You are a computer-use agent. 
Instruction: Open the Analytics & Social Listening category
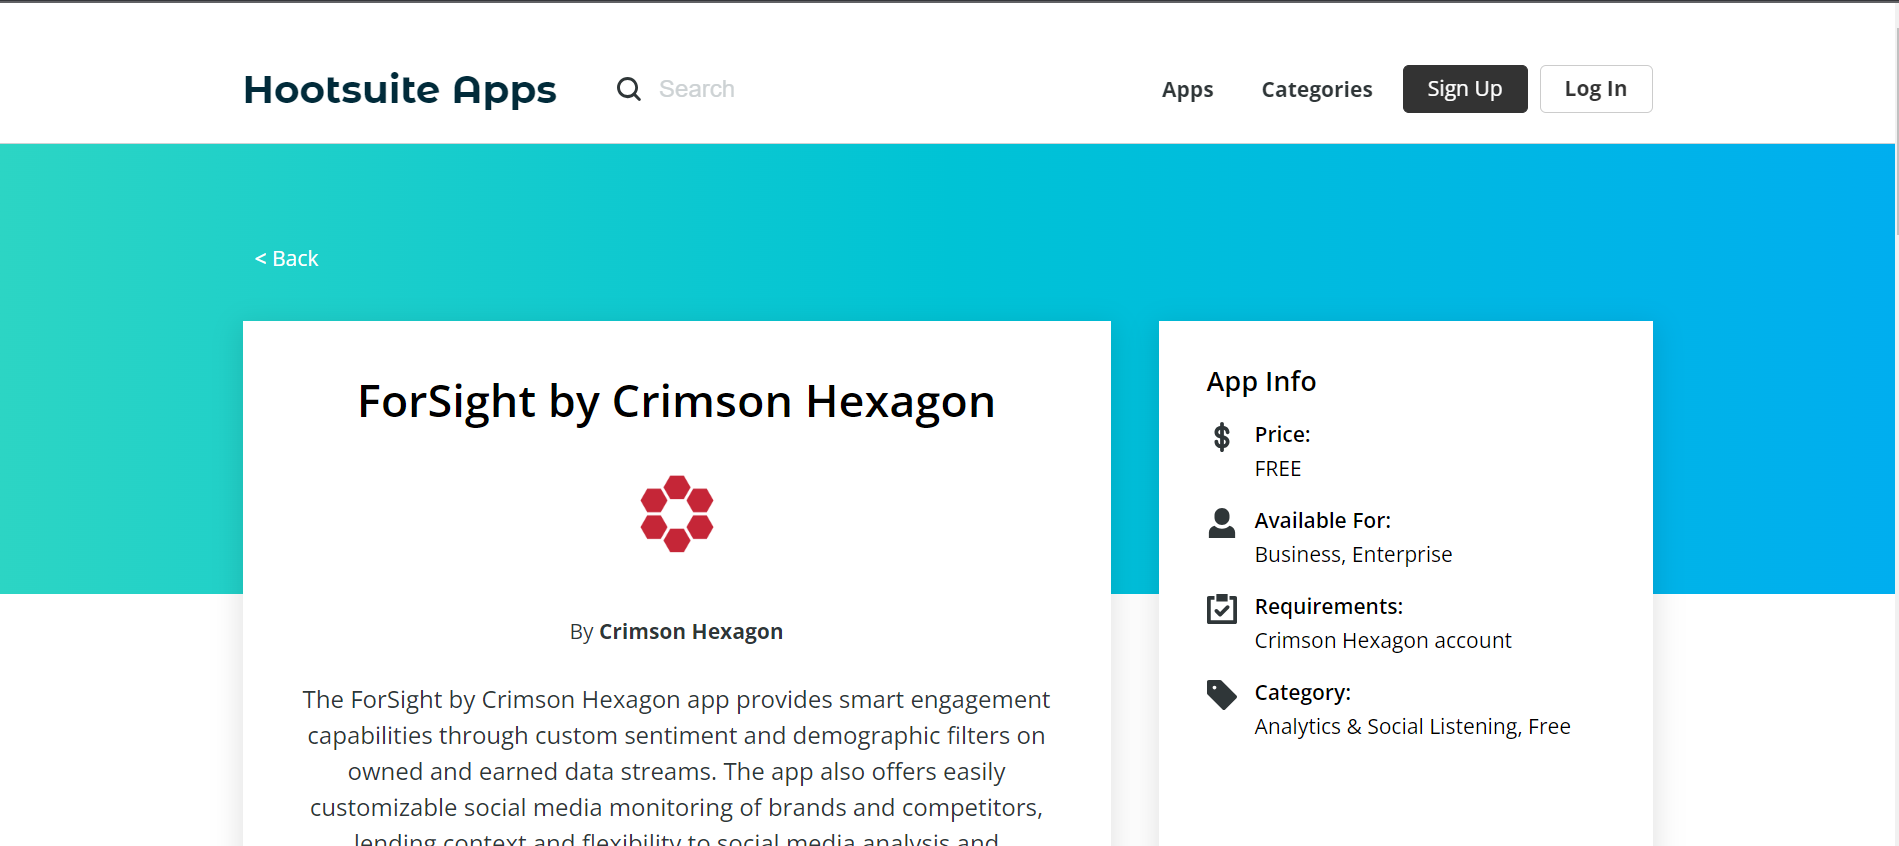click(1388, 727)
